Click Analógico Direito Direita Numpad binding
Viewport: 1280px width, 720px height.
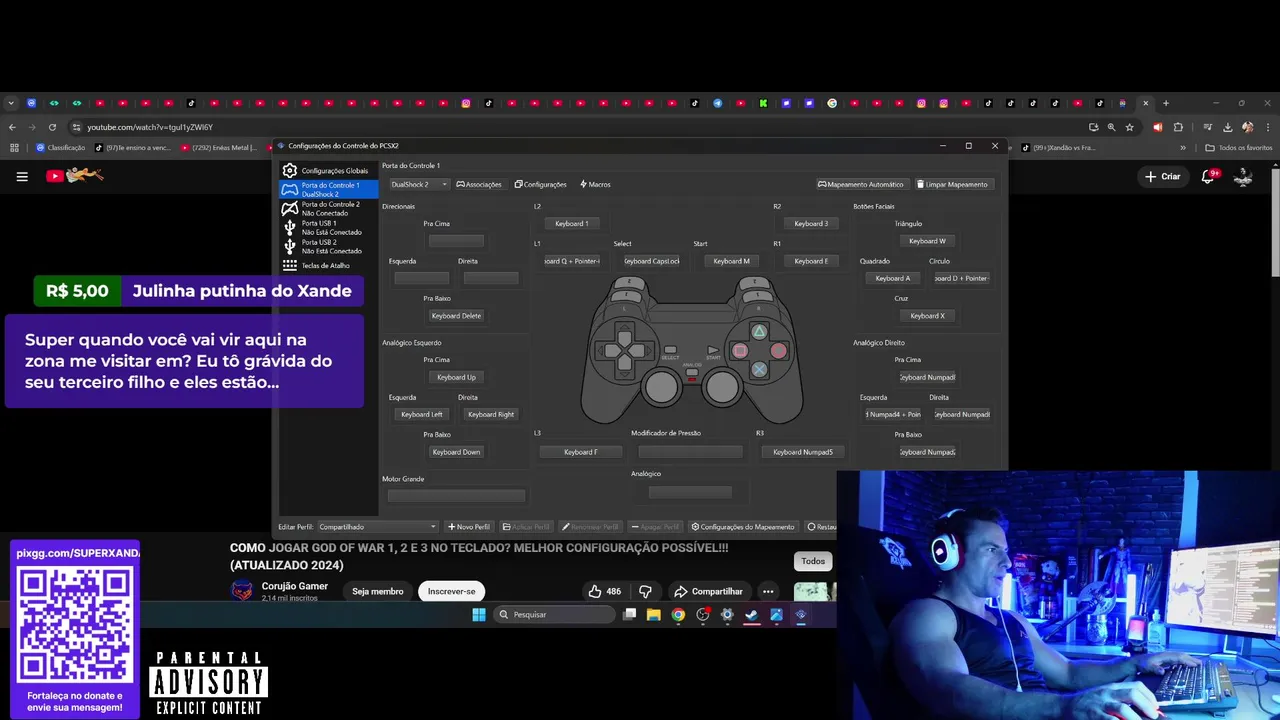[962, 414]
